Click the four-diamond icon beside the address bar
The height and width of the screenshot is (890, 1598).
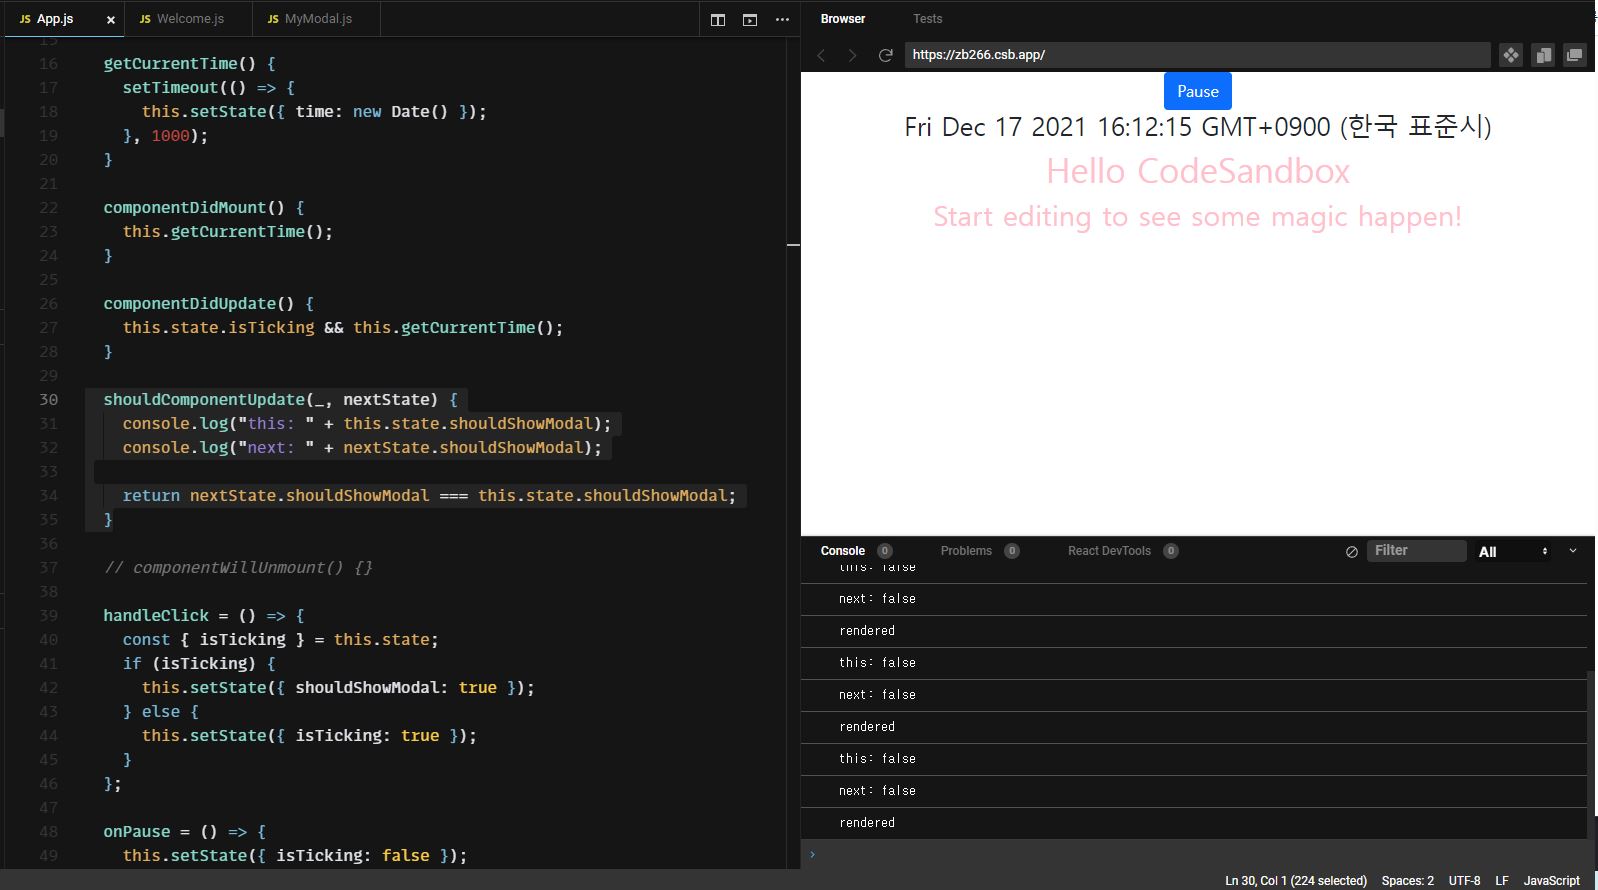[x=1511, y=55]
